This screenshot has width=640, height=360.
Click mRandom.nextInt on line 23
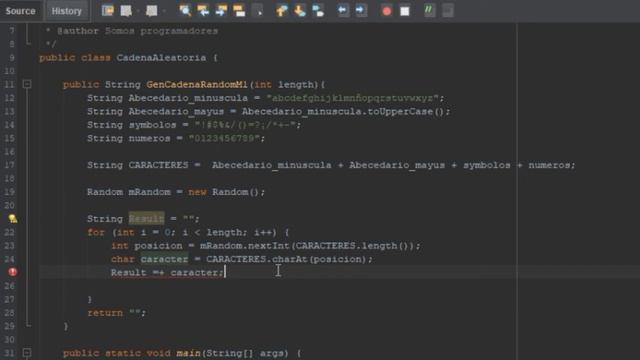tap(245, 246)
